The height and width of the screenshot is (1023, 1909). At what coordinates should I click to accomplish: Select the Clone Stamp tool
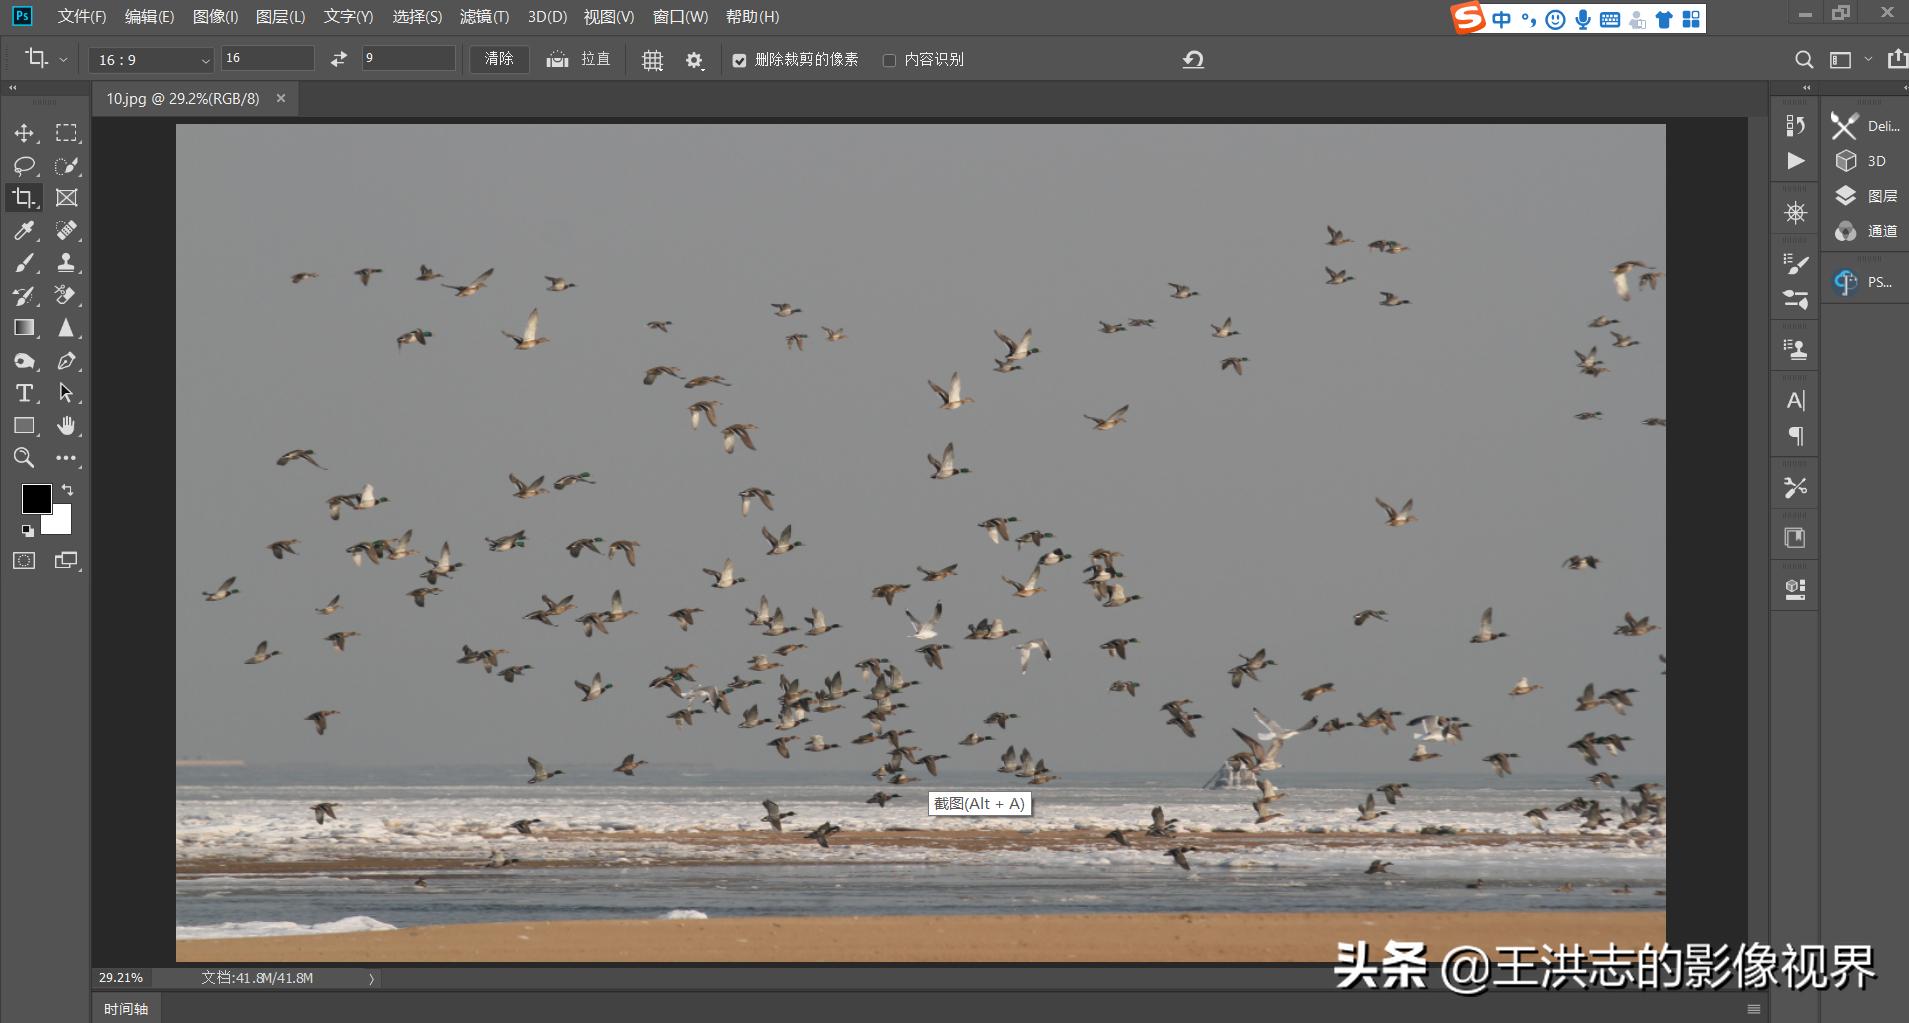pos(66,262)
